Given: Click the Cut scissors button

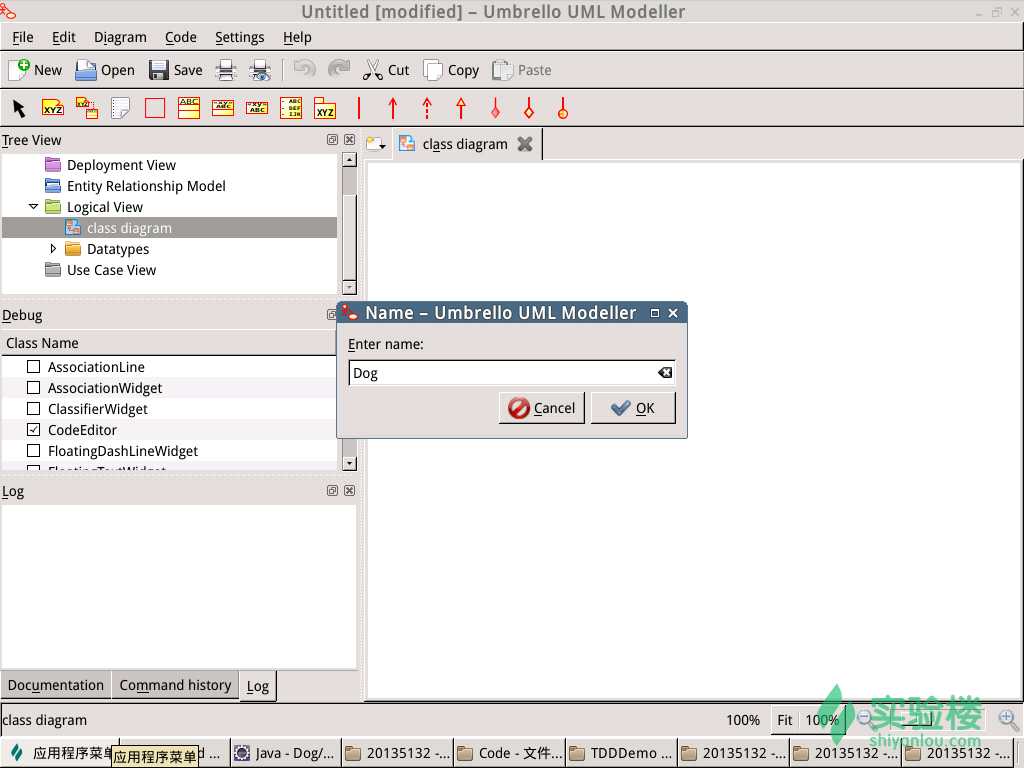Looking at the screenshot, I should (x=386, y=70).
